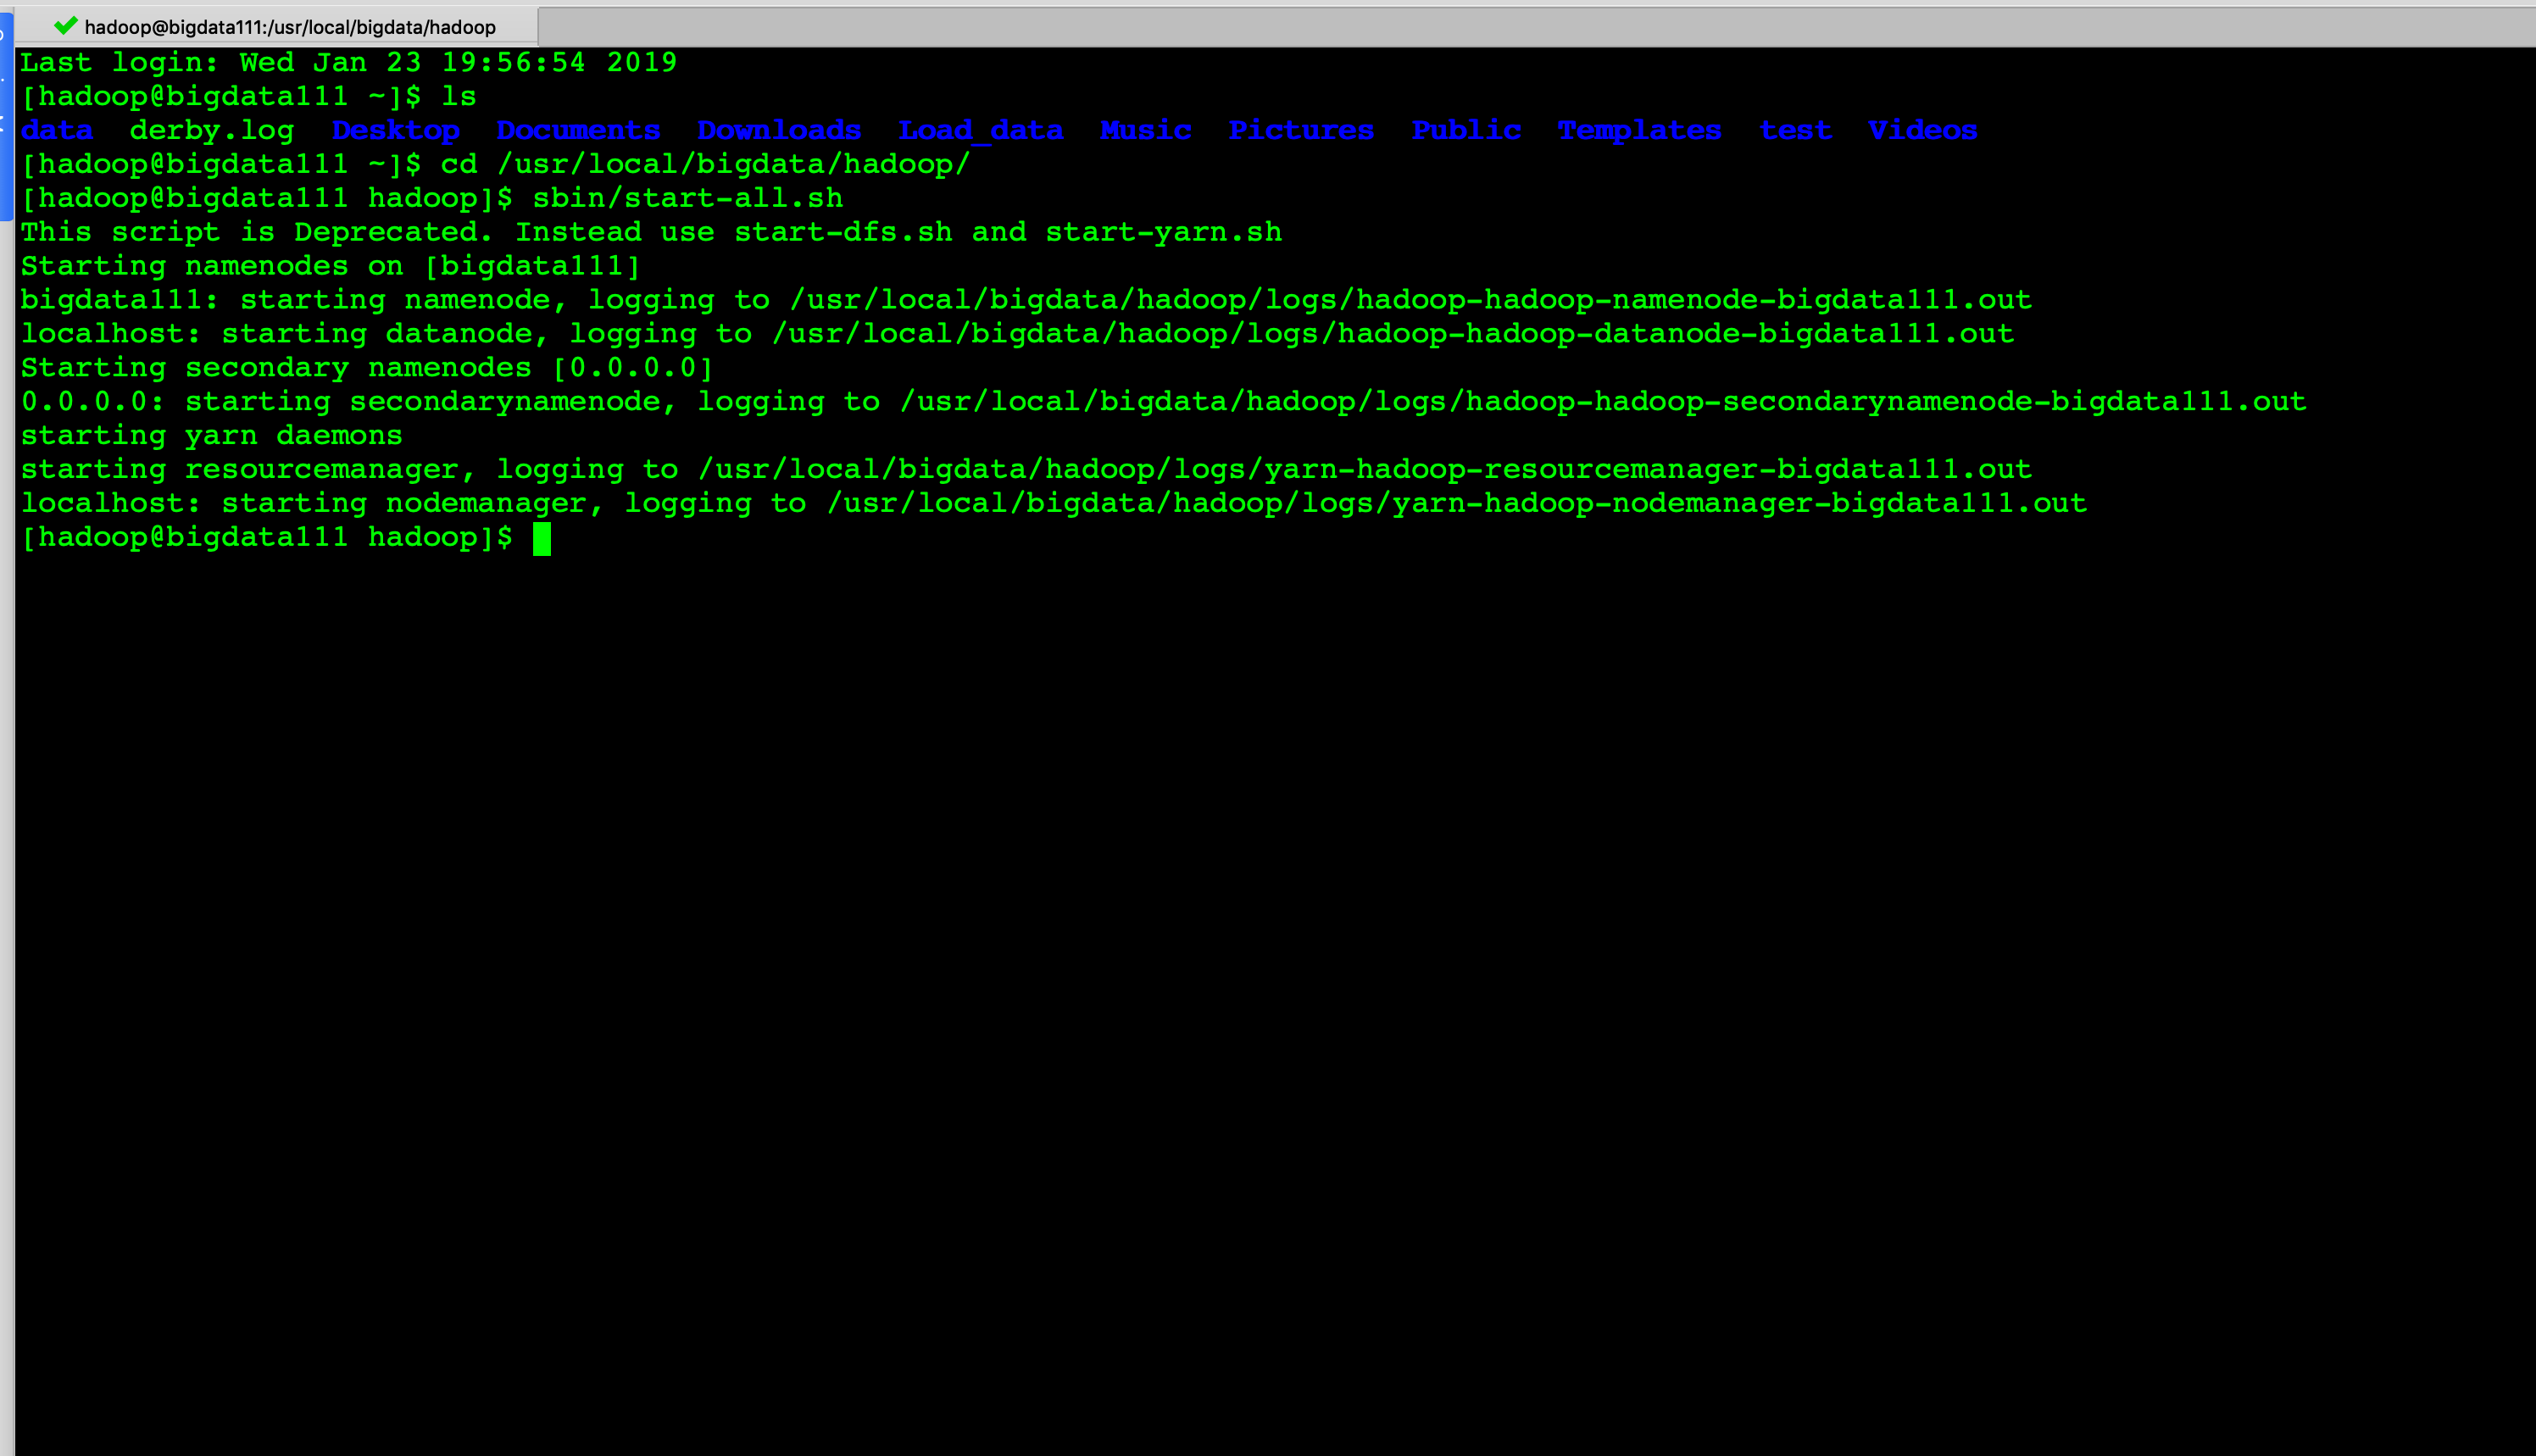2536x1456 pixels.
Task: Select the 'Music' folder in listing
Action: click(1144, 131)
